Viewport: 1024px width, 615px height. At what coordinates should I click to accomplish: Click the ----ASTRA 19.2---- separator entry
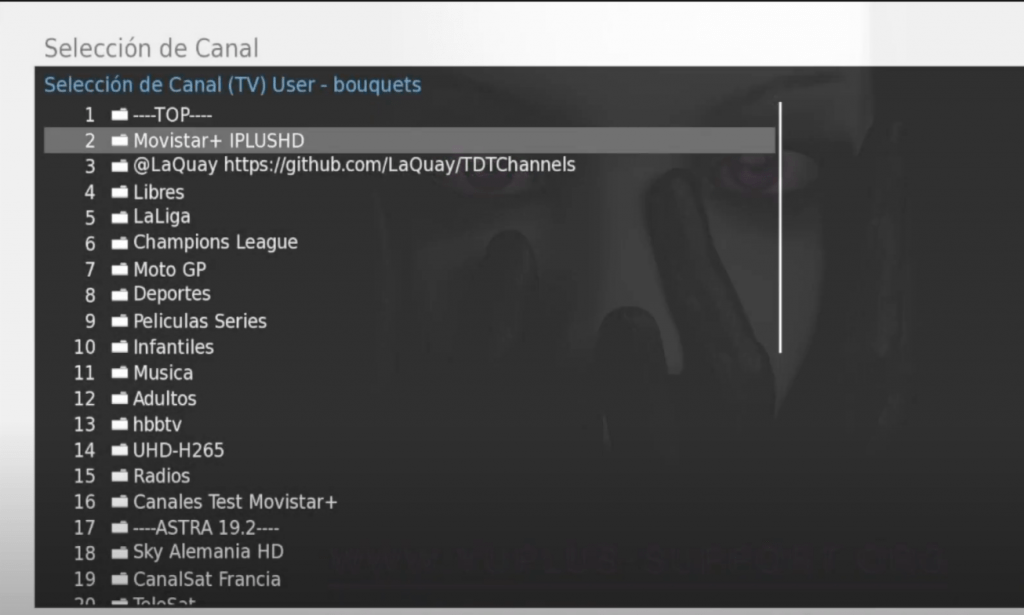409,528
